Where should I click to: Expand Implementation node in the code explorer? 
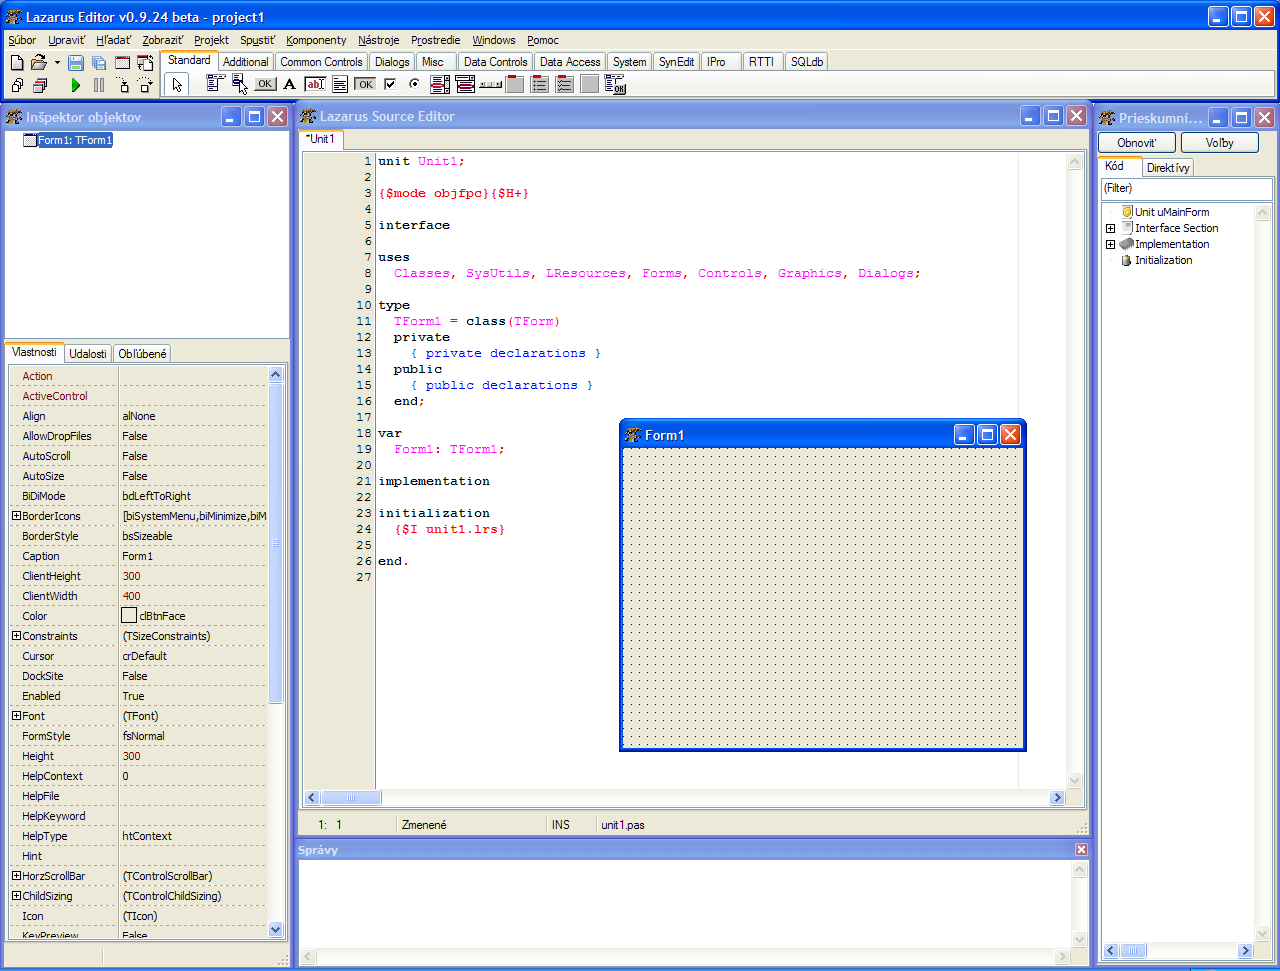click(1110, 244)
